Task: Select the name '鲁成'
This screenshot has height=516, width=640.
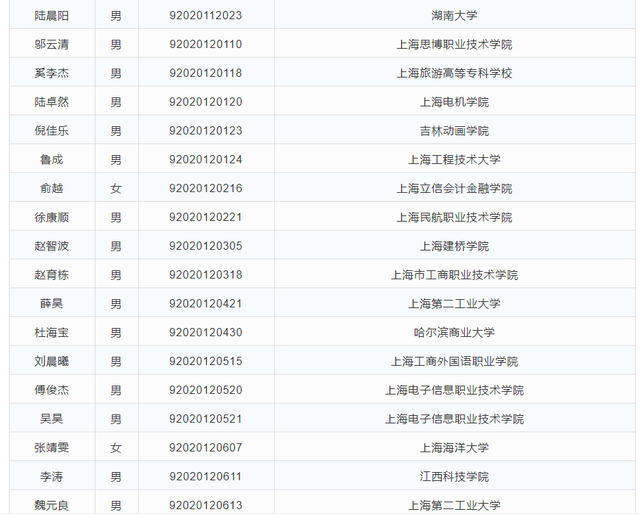Action: [x=51, y=159]
